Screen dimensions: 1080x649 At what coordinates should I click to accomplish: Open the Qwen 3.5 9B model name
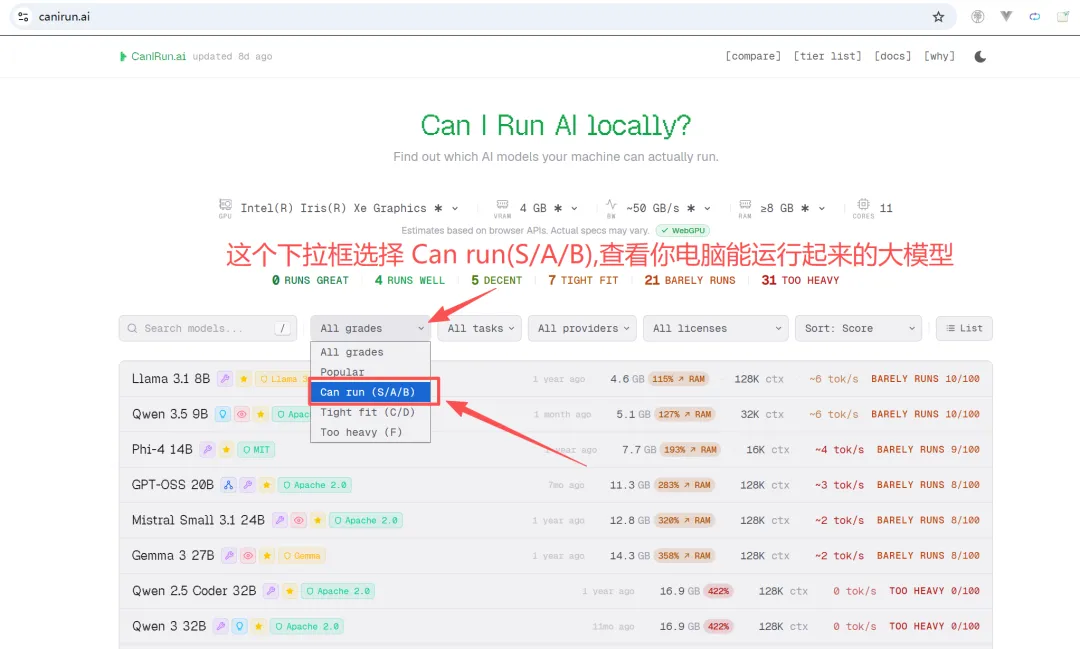click(169, 414)
